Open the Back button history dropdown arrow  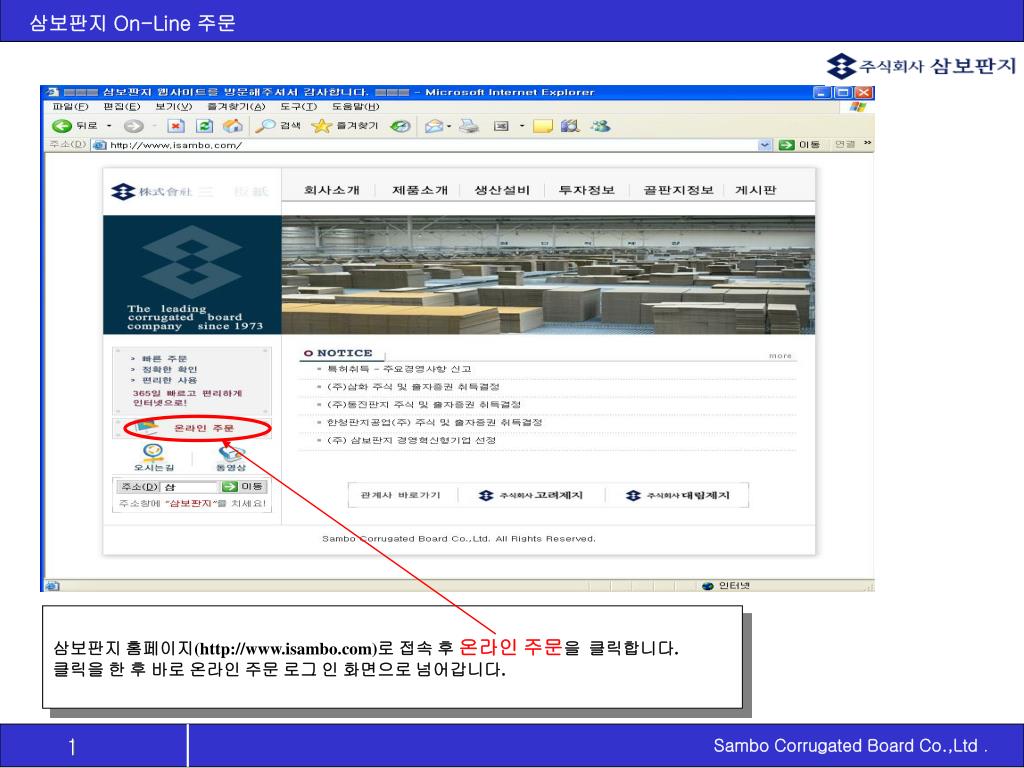click(x=109, y=126)
